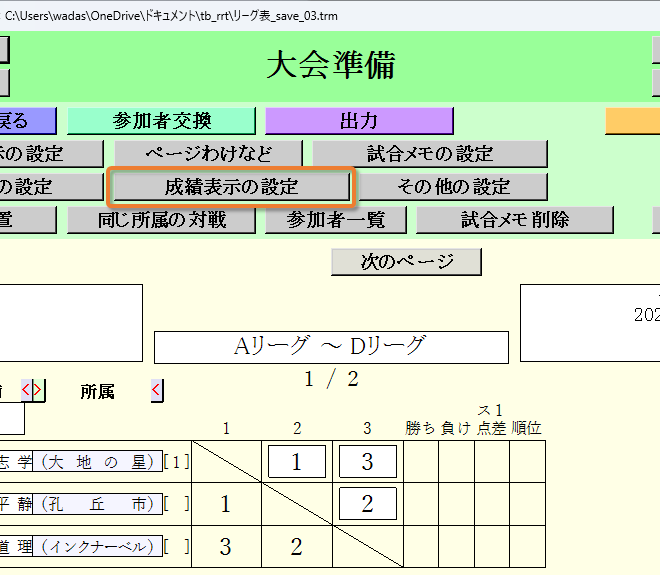Click the 順位 column header
This screenshot has width=660, height=575.
click(x=527, y=428)
